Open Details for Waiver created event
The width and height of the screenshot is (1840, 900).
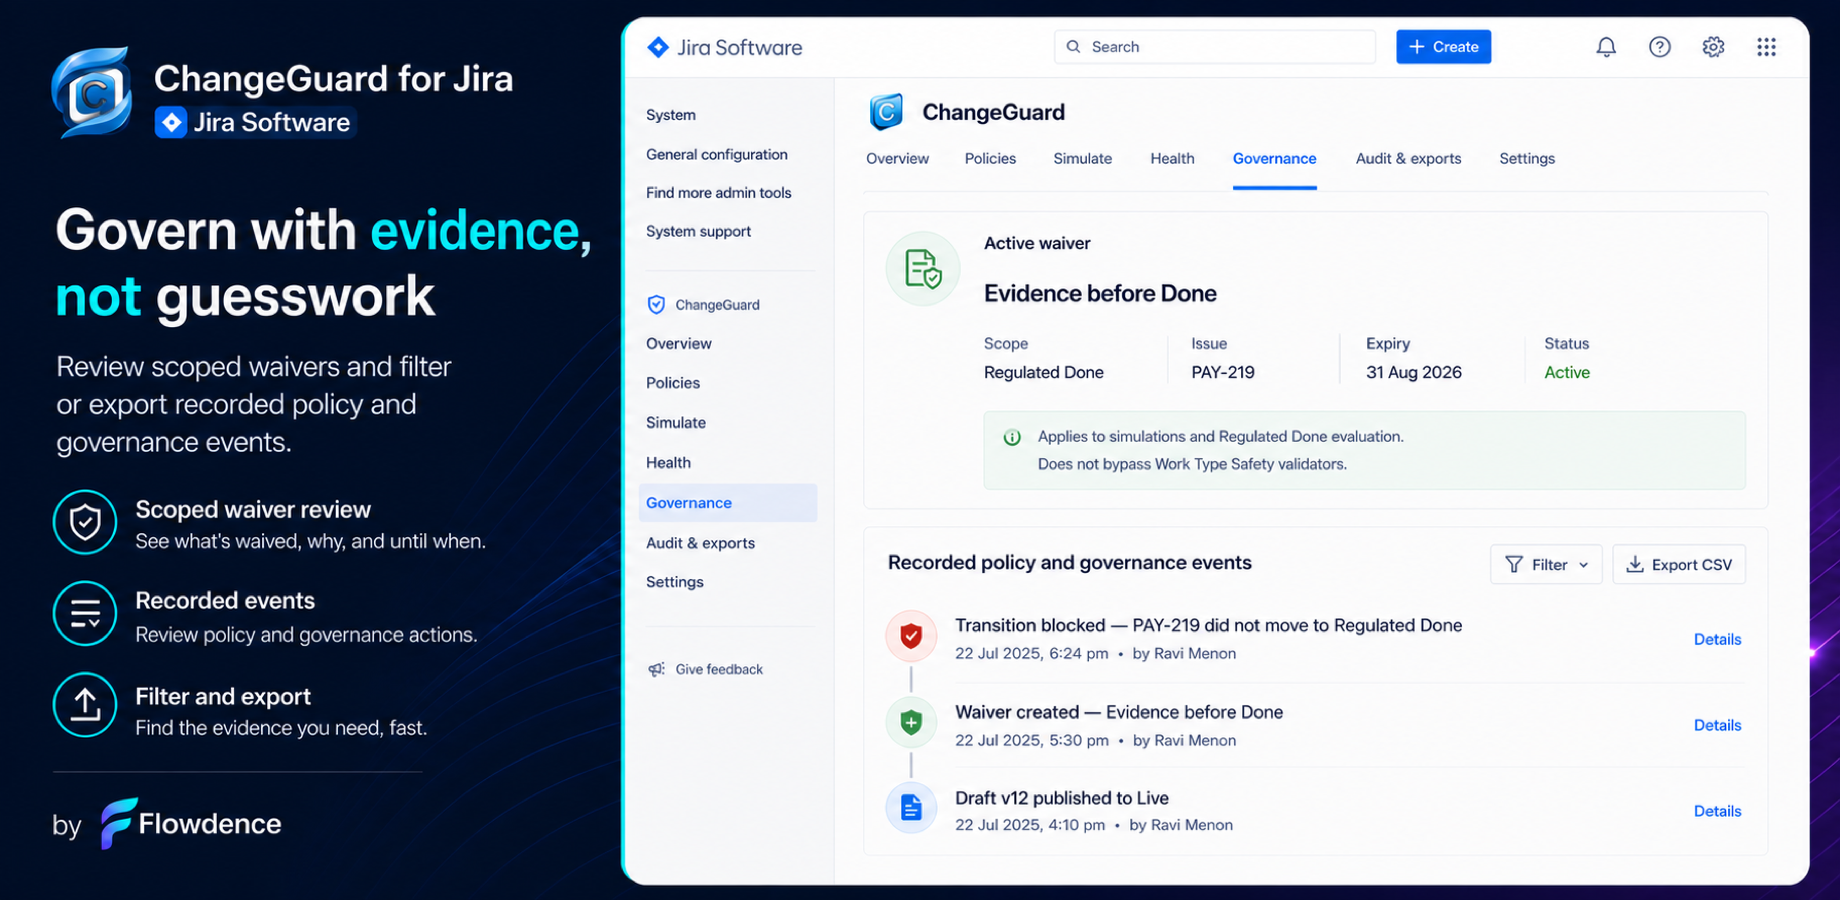(1717, 726)
